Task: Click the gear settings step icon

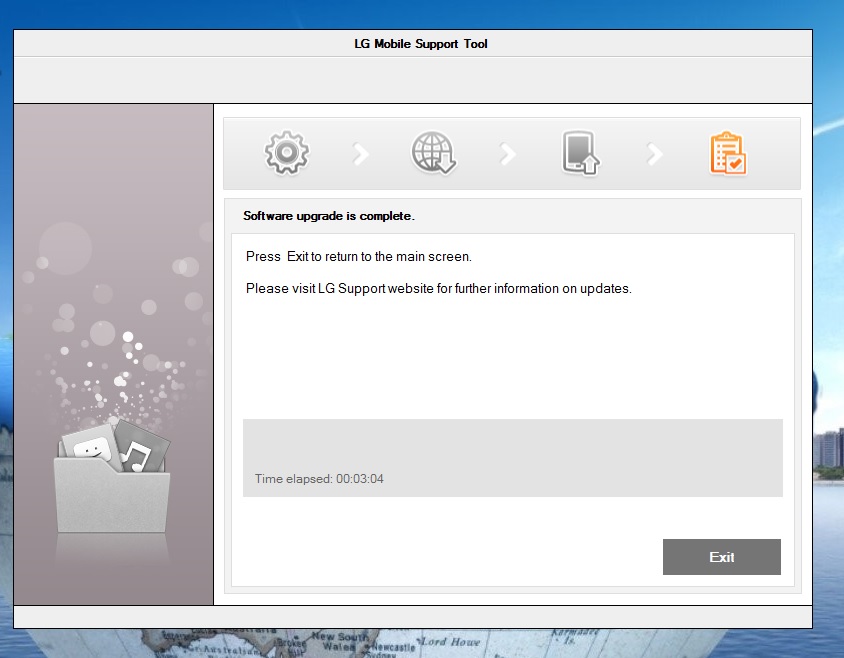Action: (287, 152)
